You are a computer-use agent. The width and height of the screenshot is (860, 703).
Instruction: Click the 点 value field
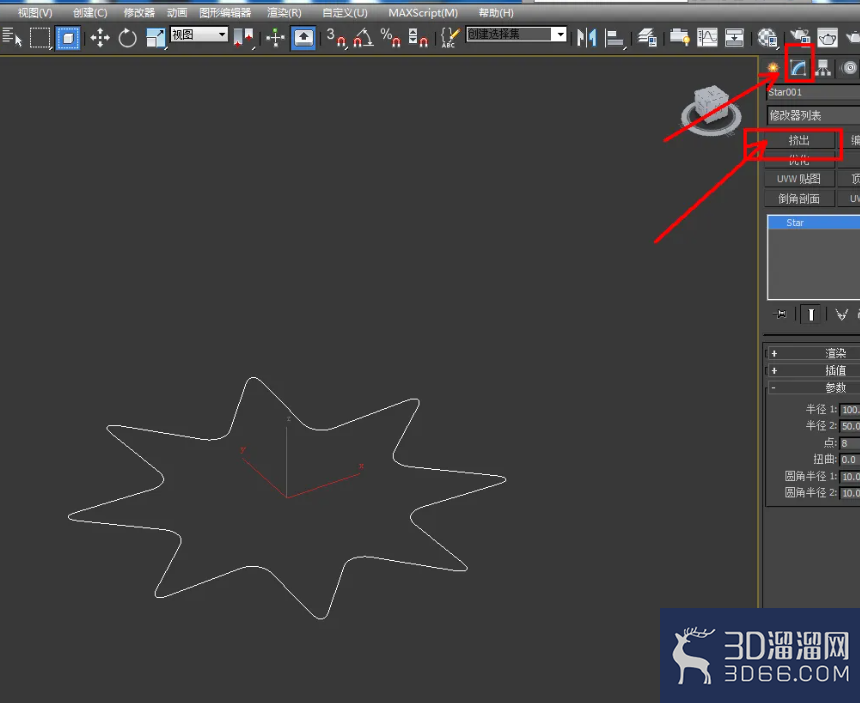point(850,443)
